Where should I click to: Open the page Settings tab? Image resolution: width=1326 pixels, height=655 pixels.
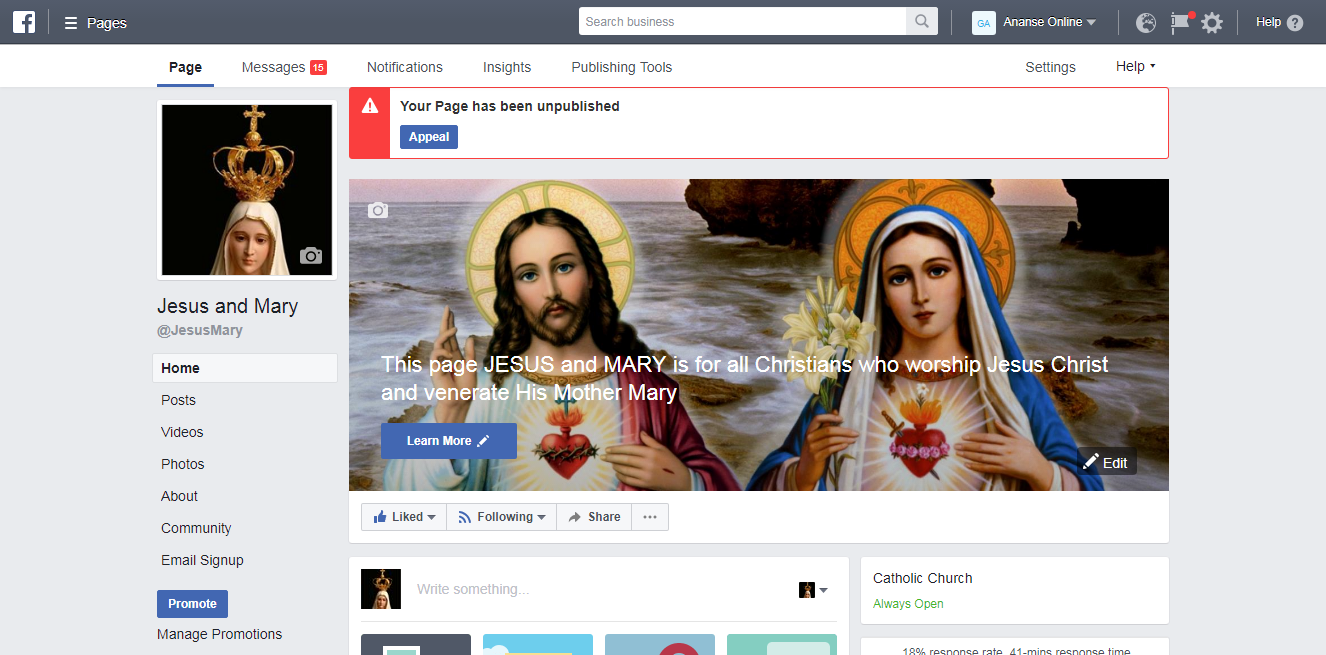(1050, 67)
